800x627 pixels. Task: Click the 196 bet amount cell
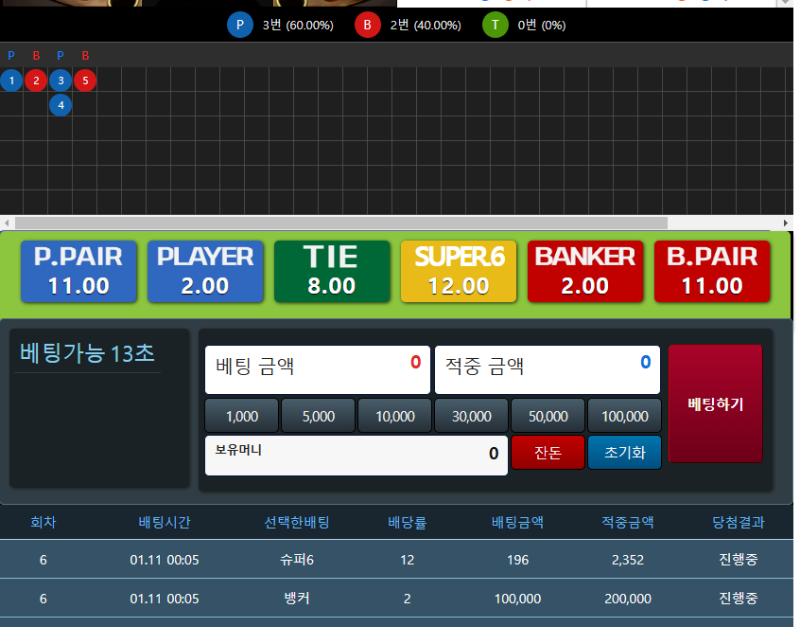517,560
